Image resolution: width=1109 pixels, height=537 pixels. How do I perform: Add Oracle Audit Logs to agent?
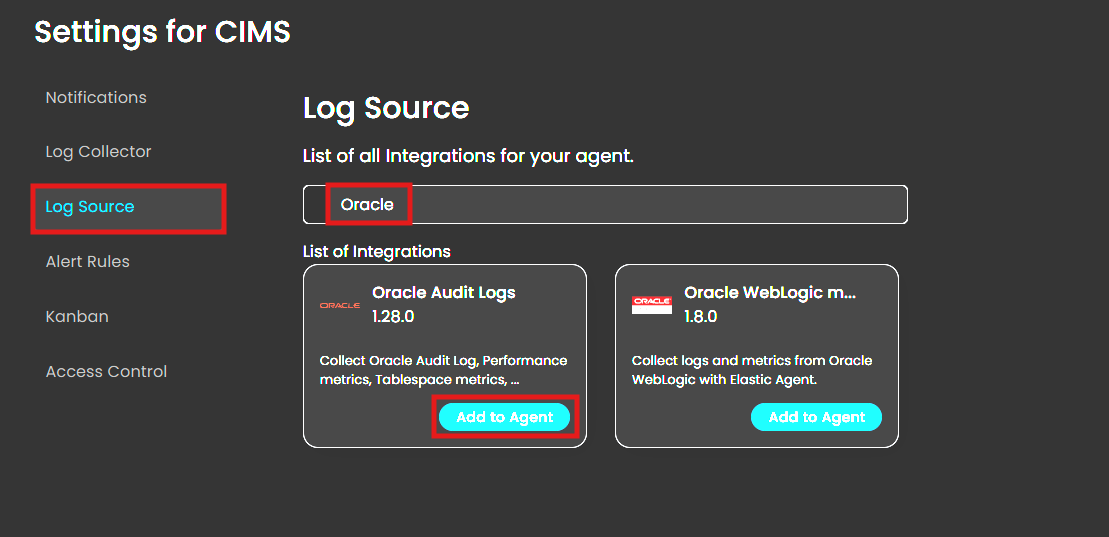504,417
